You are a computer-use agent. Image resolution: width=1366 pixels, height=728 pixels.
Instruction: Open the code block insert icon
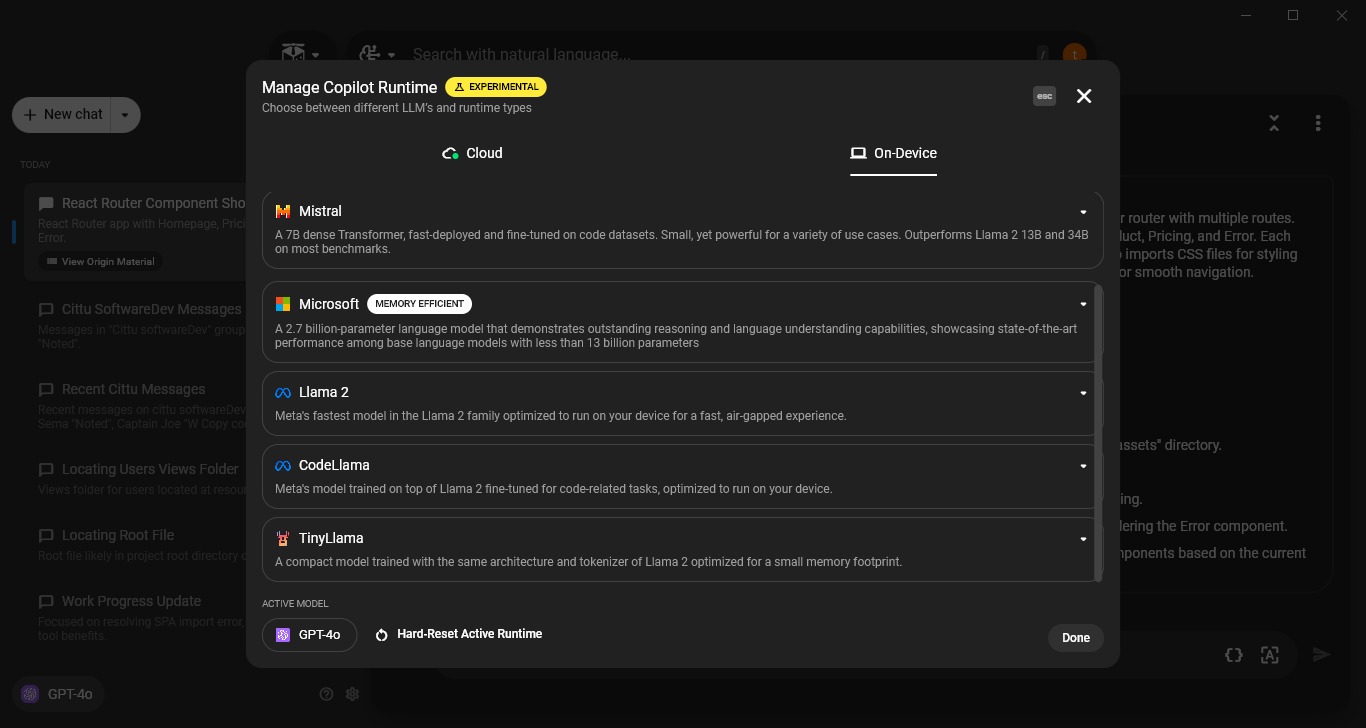click(x=1233, y=655)
